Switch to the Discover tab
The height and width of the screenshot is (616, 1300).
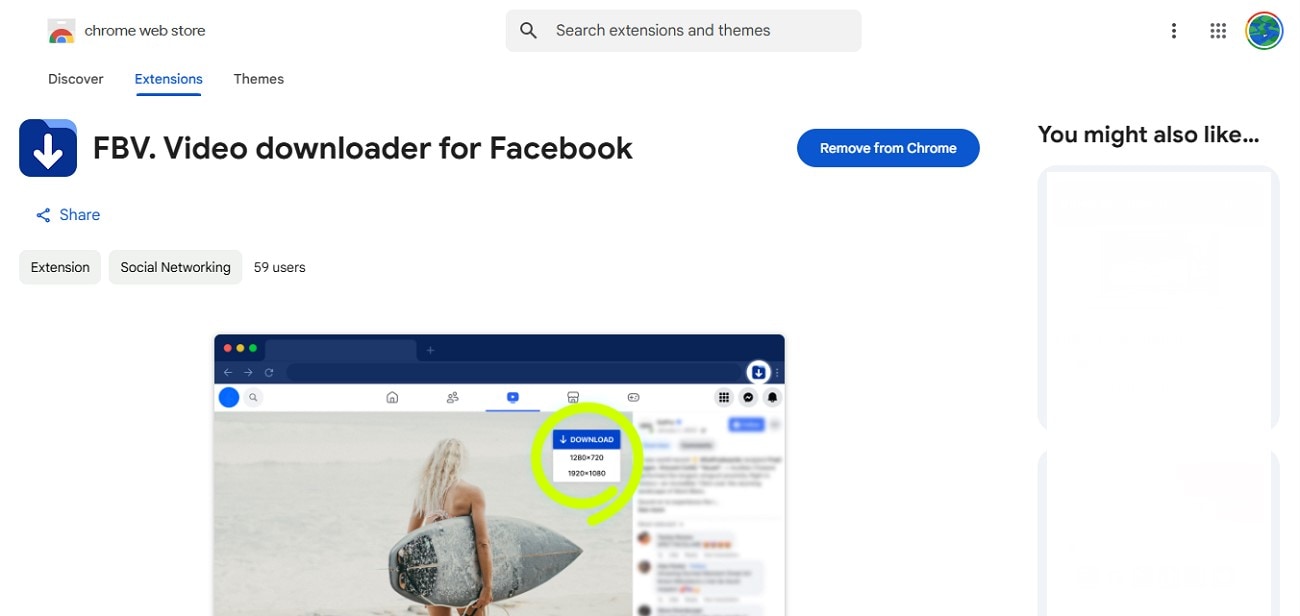[76, 79]
